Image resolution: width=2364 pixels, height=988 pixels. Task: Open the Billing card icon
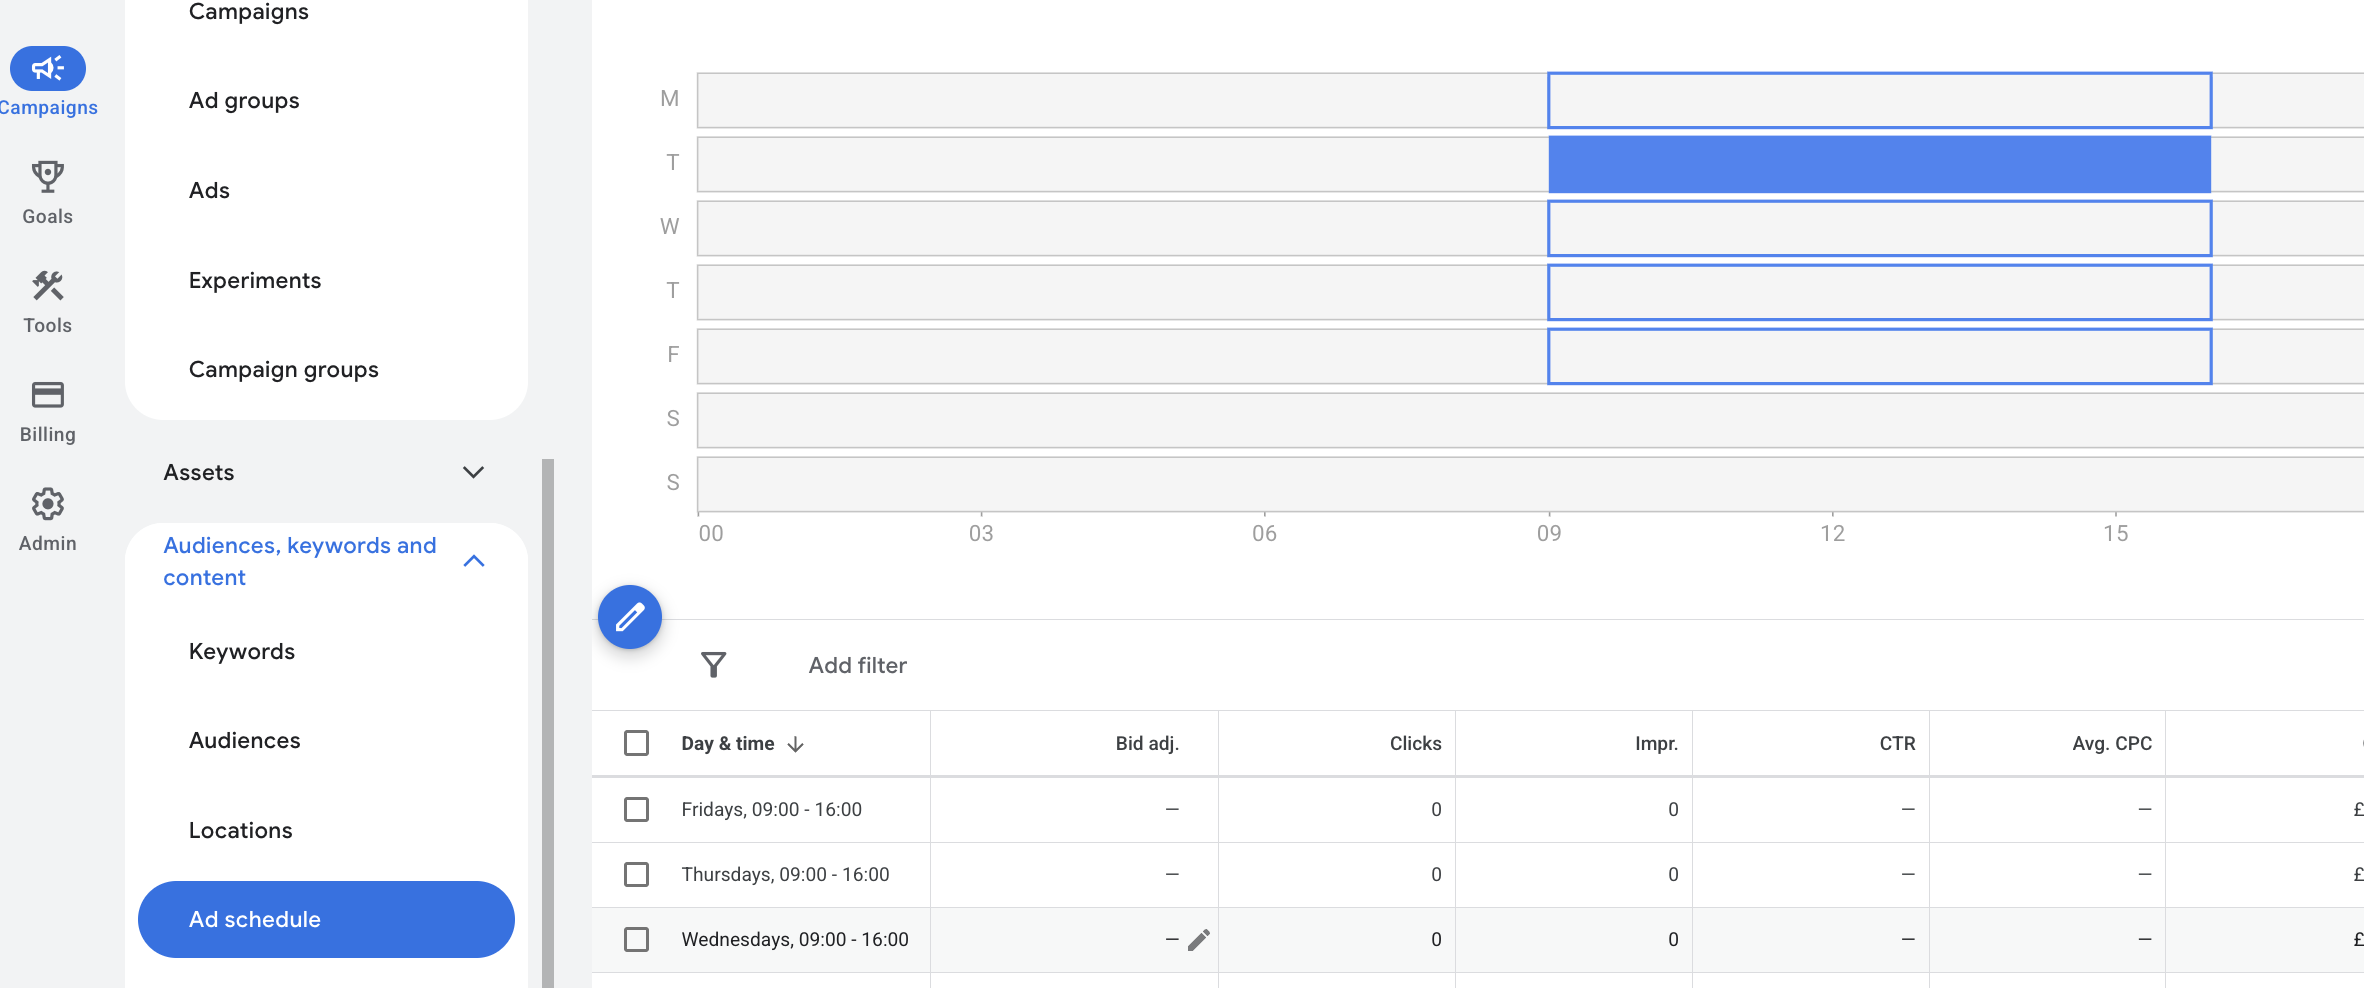coord(48,395)
